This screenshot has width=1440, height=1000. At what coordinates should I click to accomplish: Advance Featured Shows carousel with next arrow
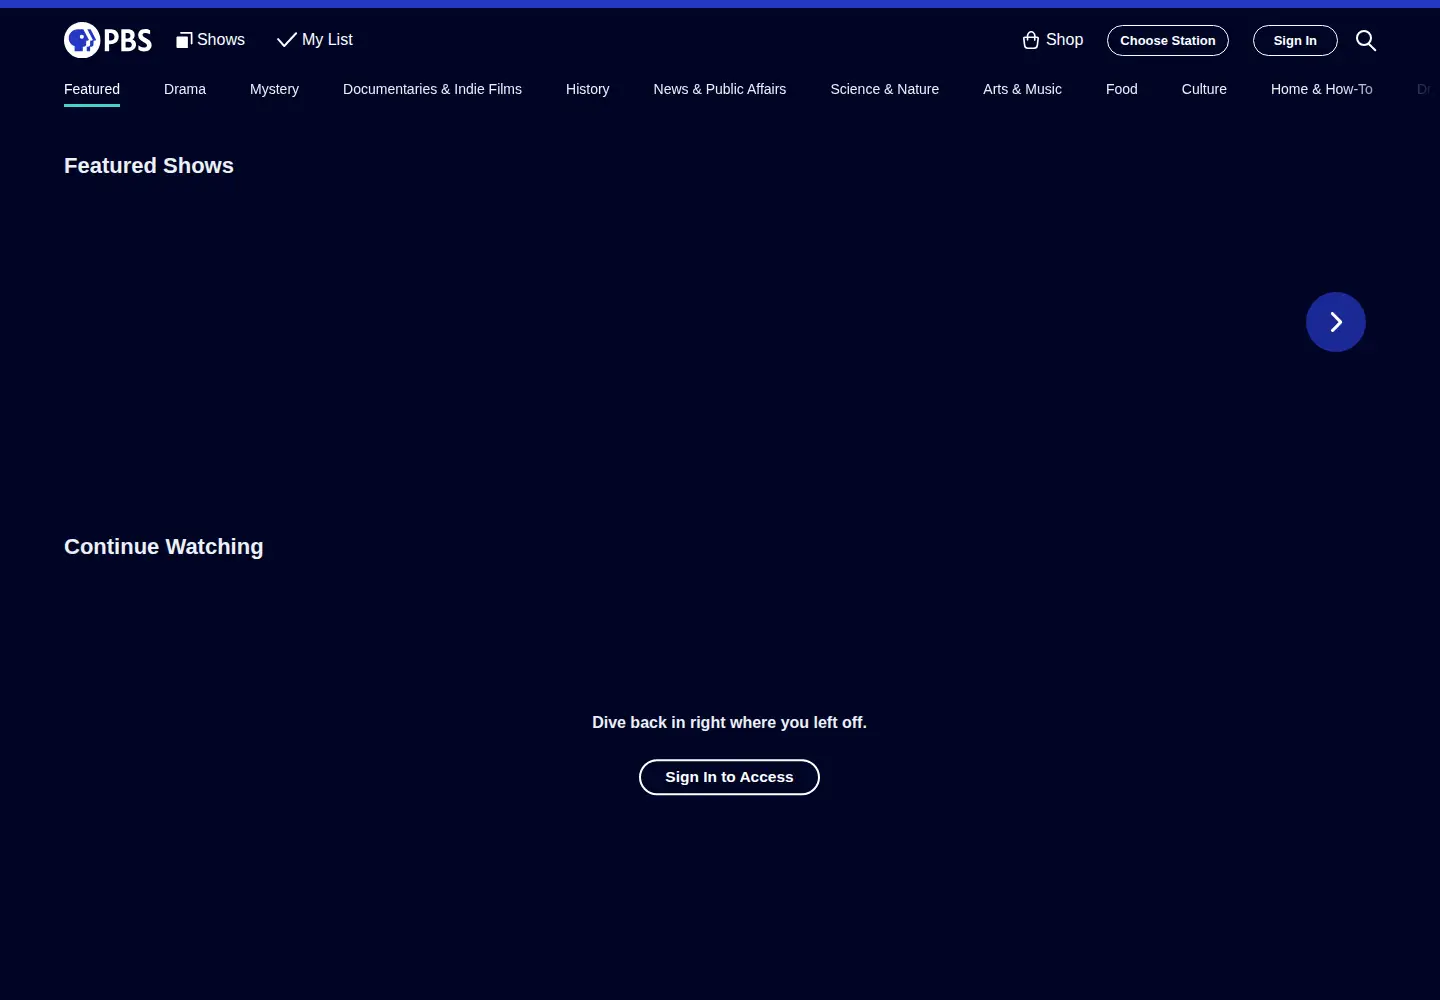click(x=1336, y=322)
